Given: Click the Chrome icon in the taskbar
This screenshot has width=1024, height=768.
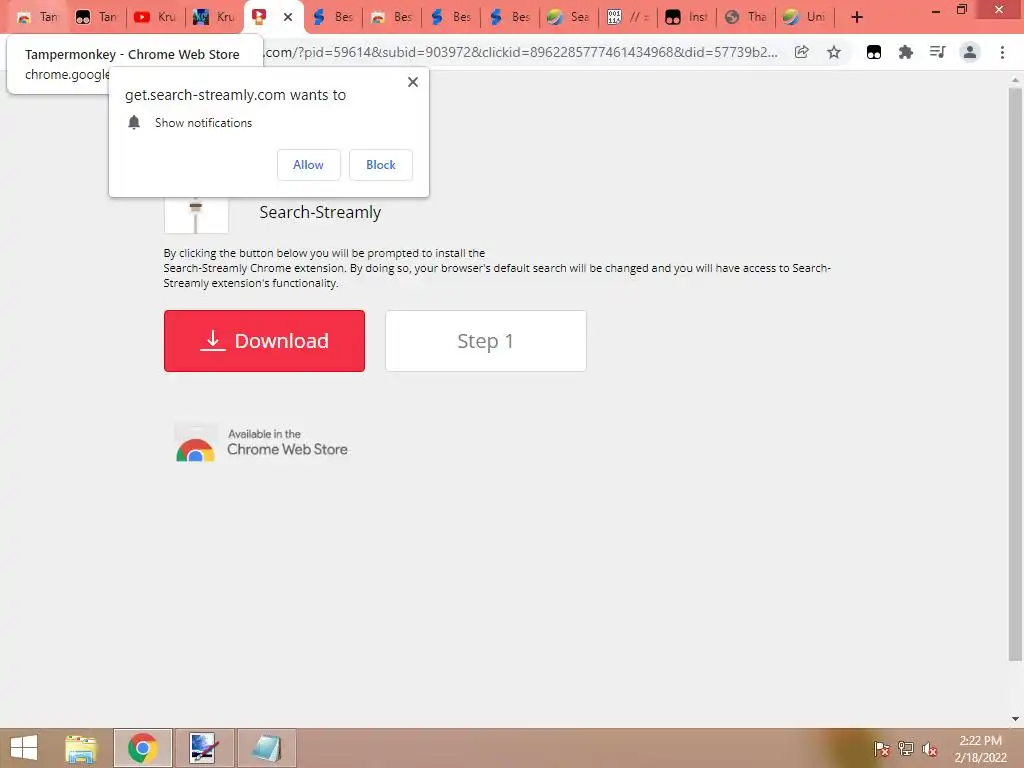Looking at the screenshot, I should pyautogui.click(x=142, y=748).
